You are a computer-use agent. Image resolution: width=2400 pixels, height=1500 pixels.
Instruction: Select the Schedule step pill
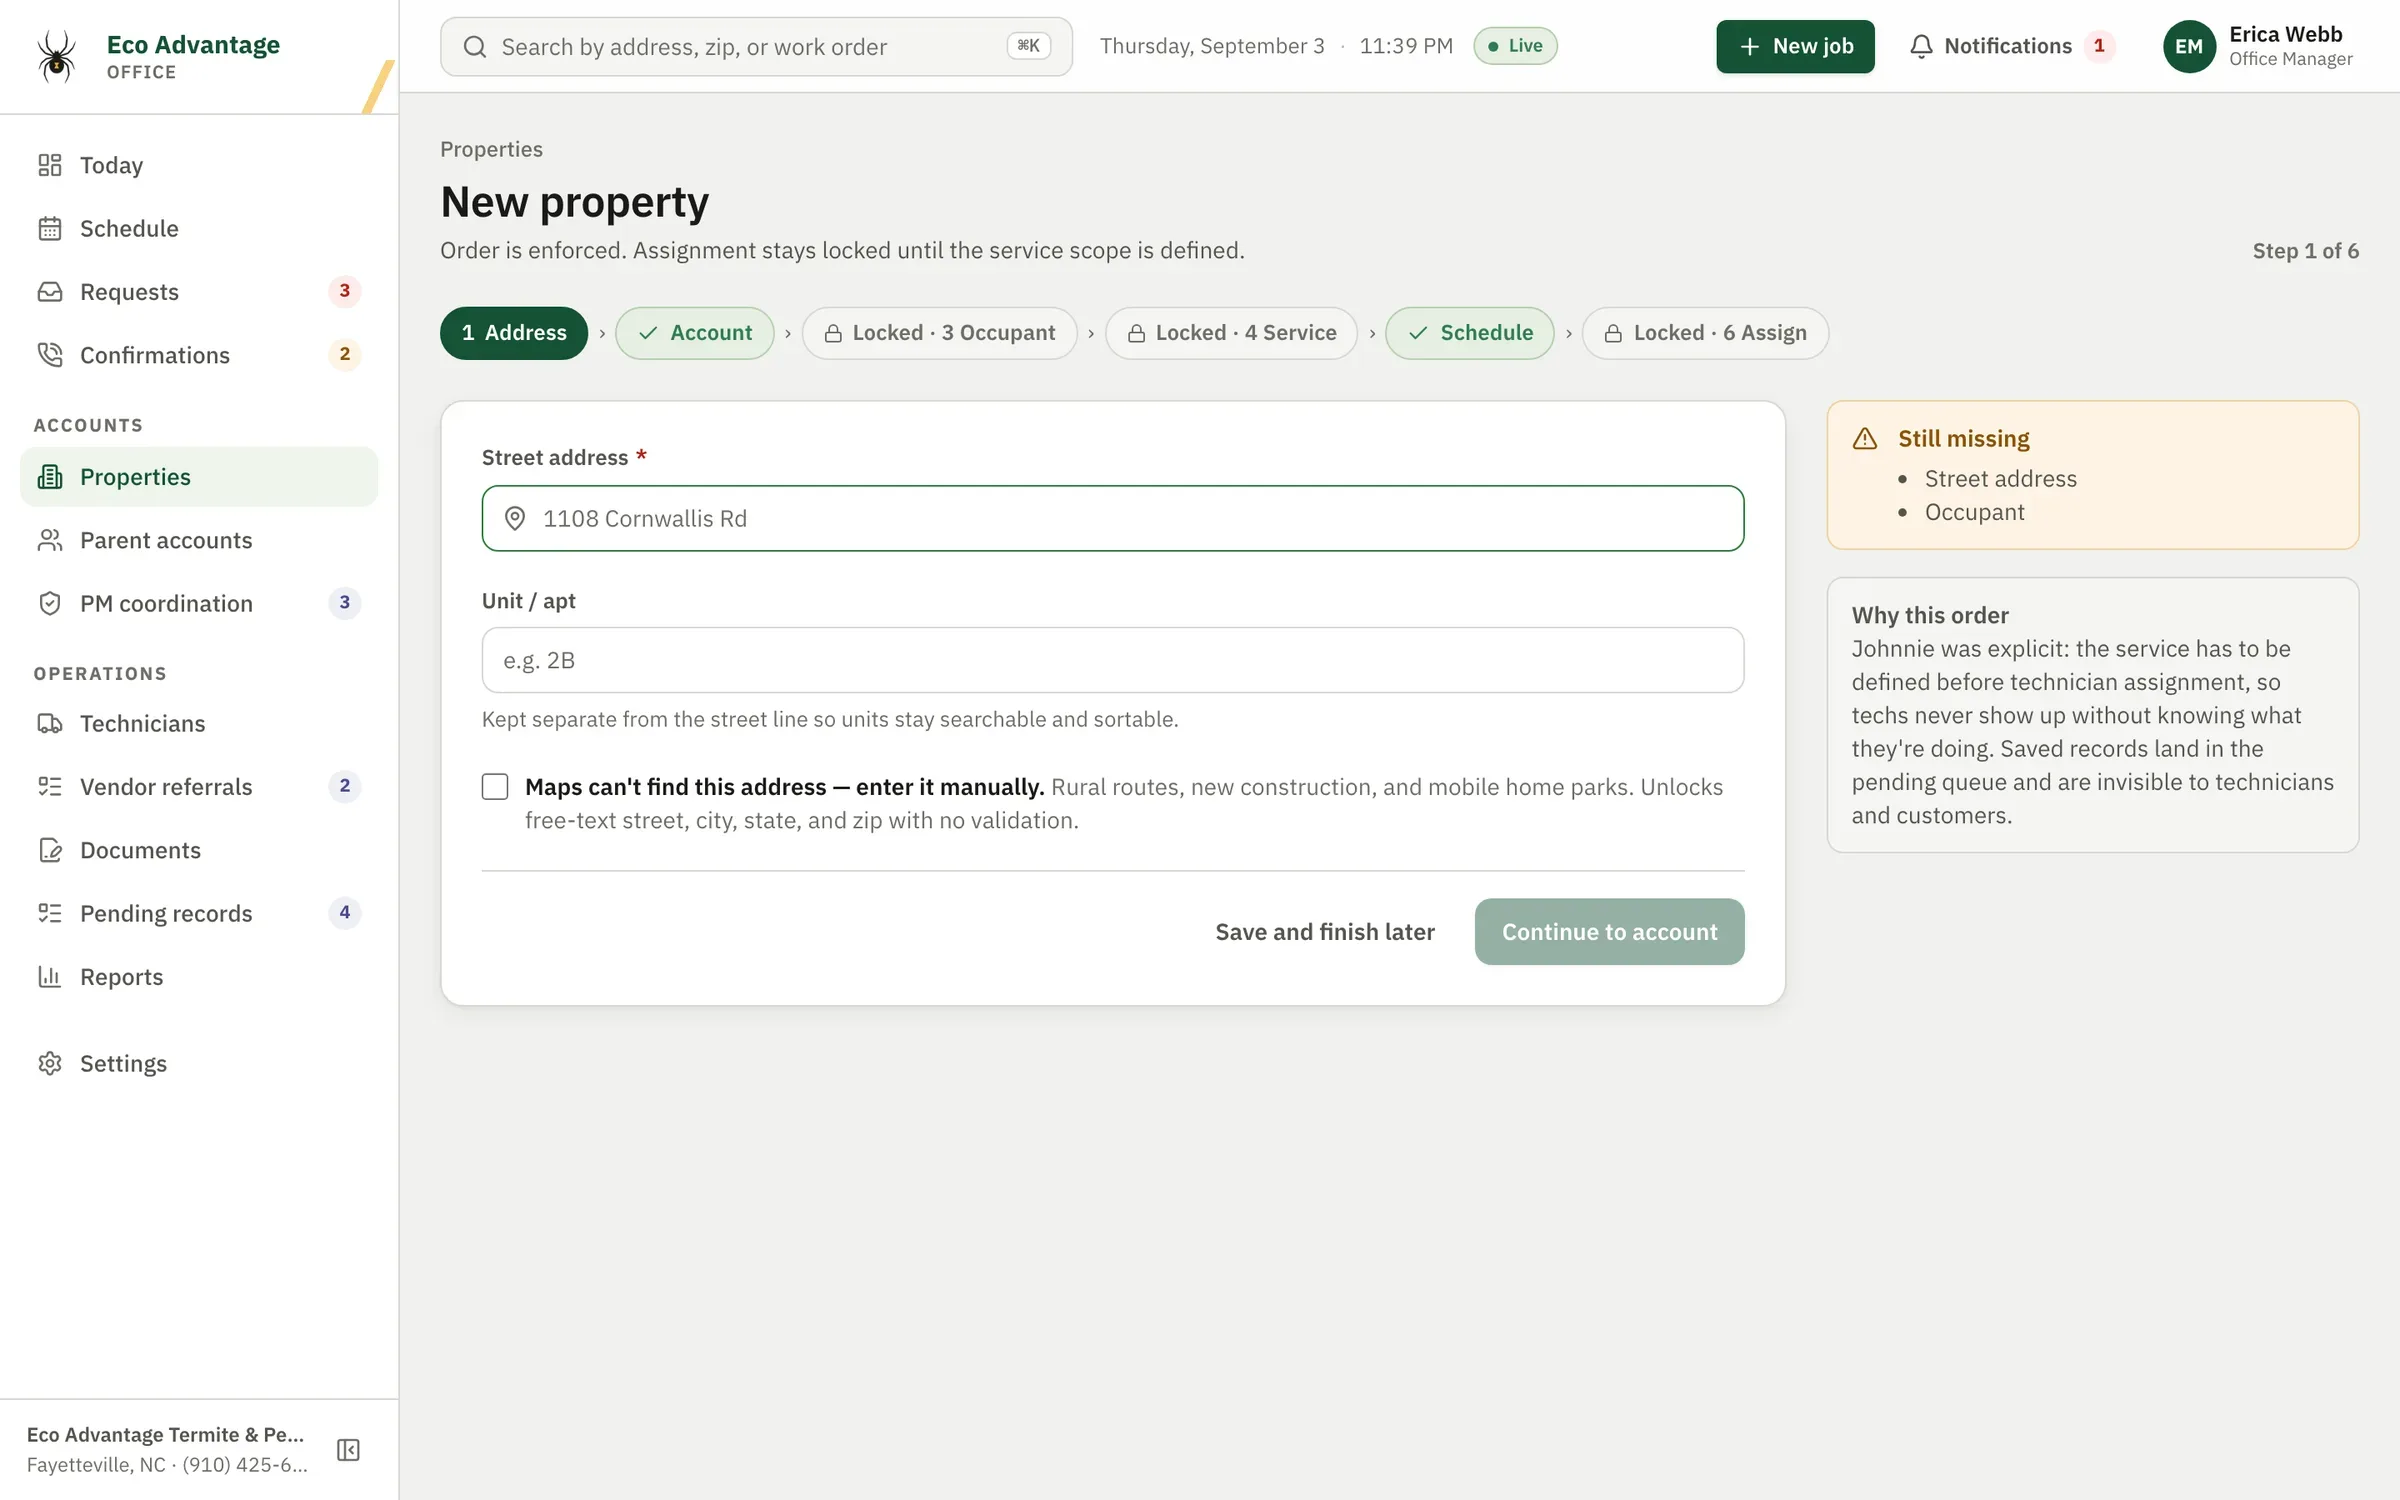pos(1469,333)
